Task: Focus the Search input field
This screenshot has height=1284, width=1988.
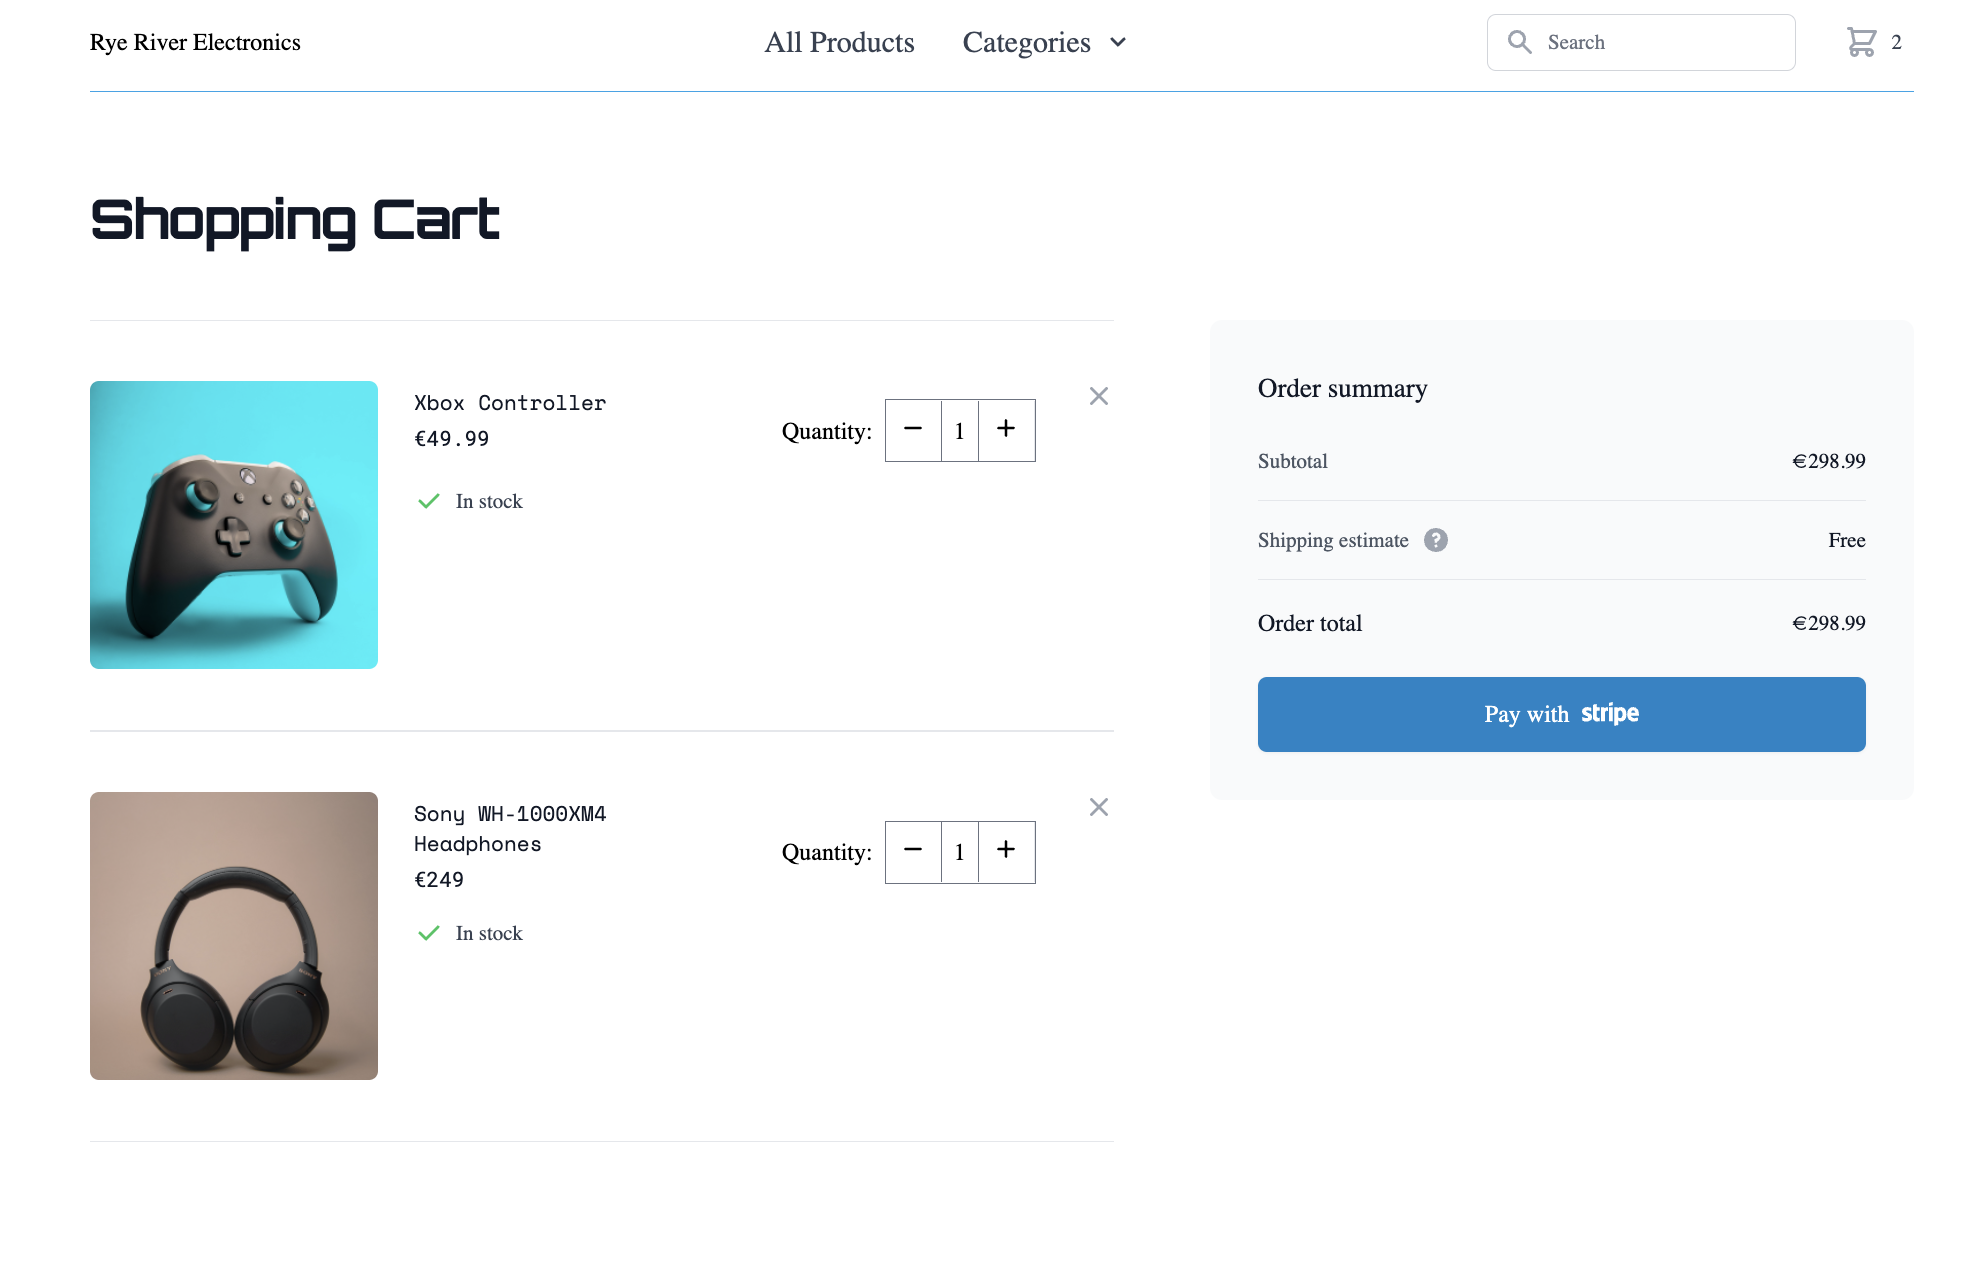Action: pos(1641,42)
